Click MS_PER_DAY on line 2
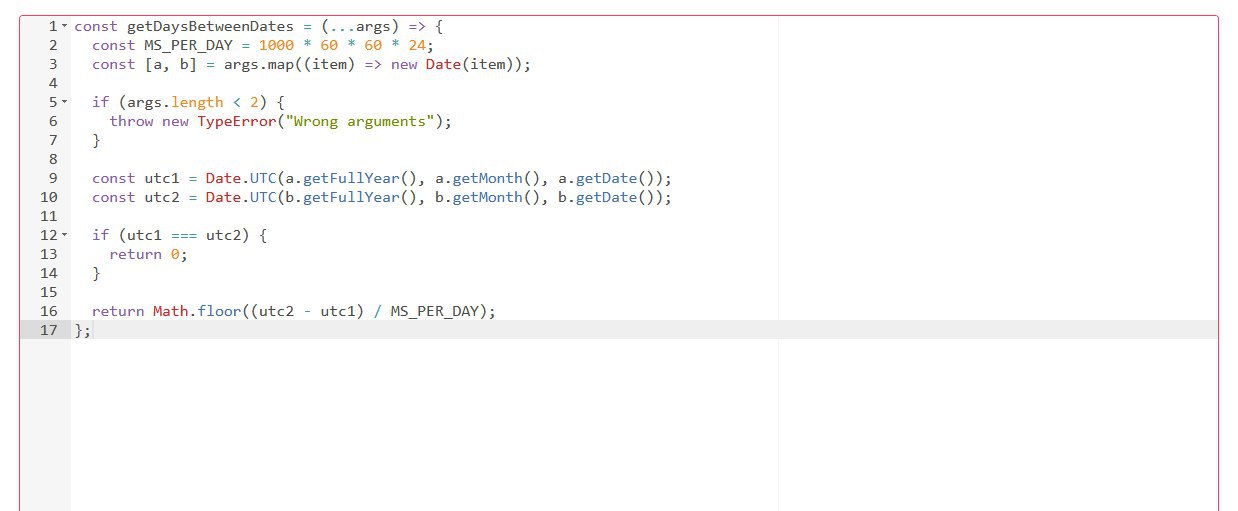Screen dimensions: 1238x511 [x=188, y=45]
